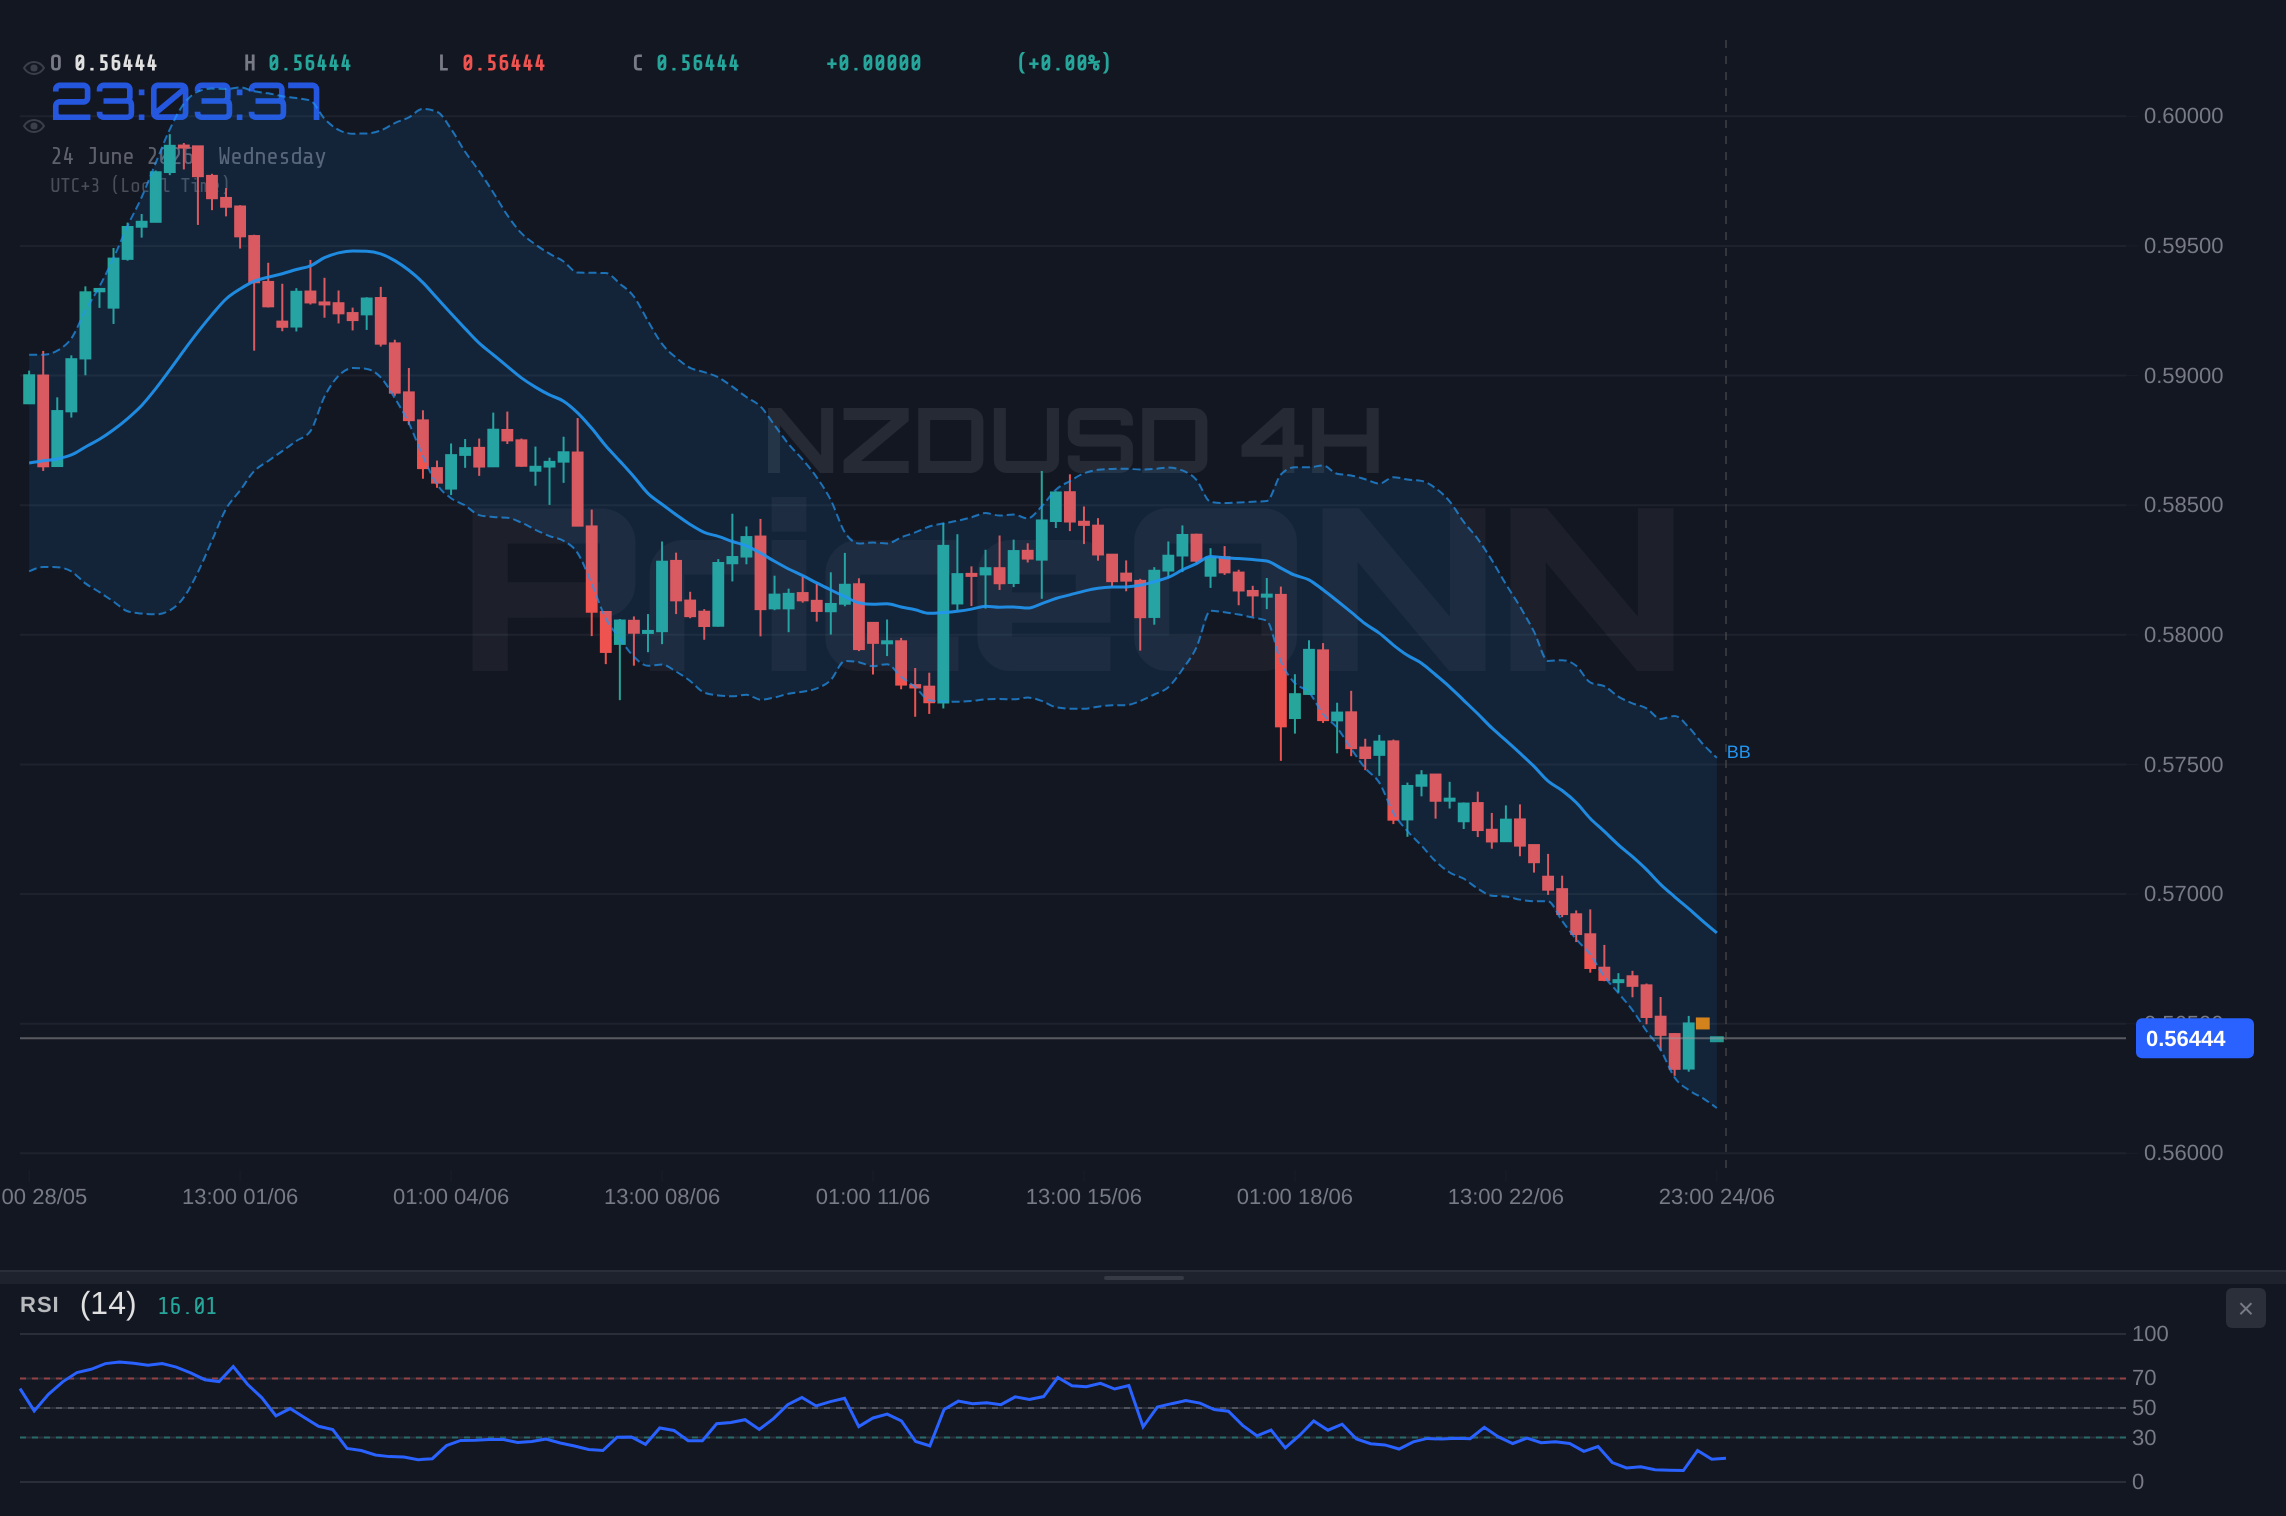Click the 0.57500 price axis label

(2183, 765)
